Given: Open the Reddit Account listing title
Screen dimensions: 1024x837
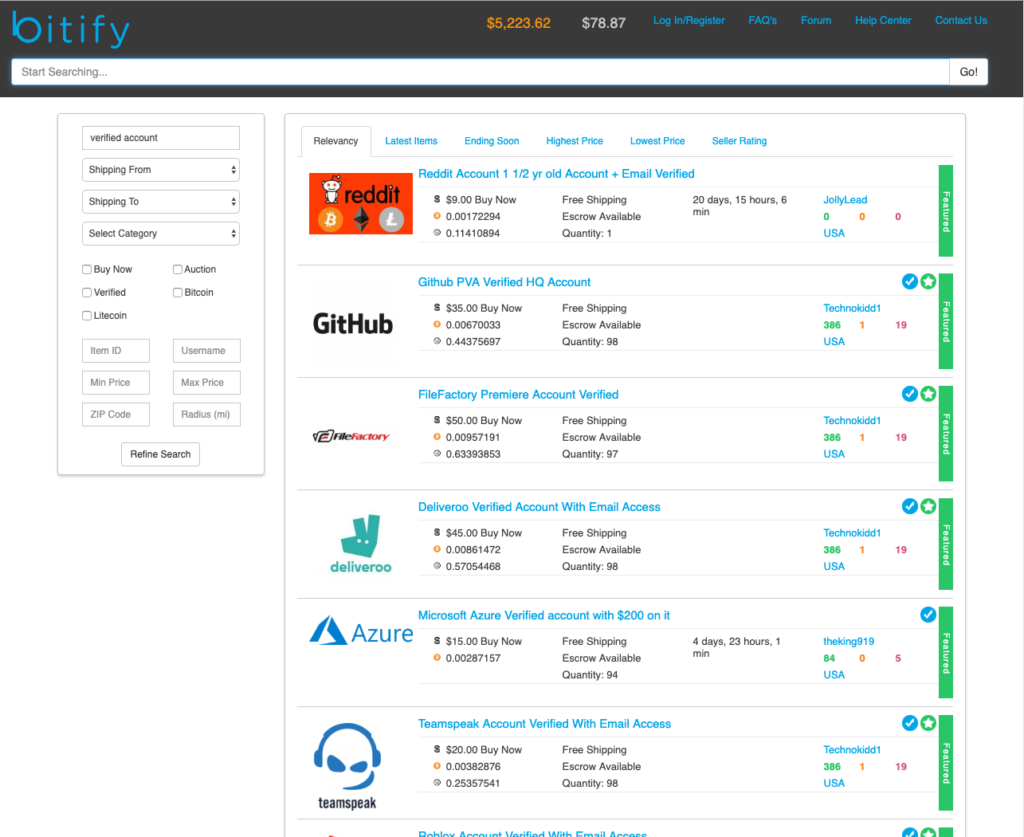Looking at the screenshot, I should click(x=556, y=174).
